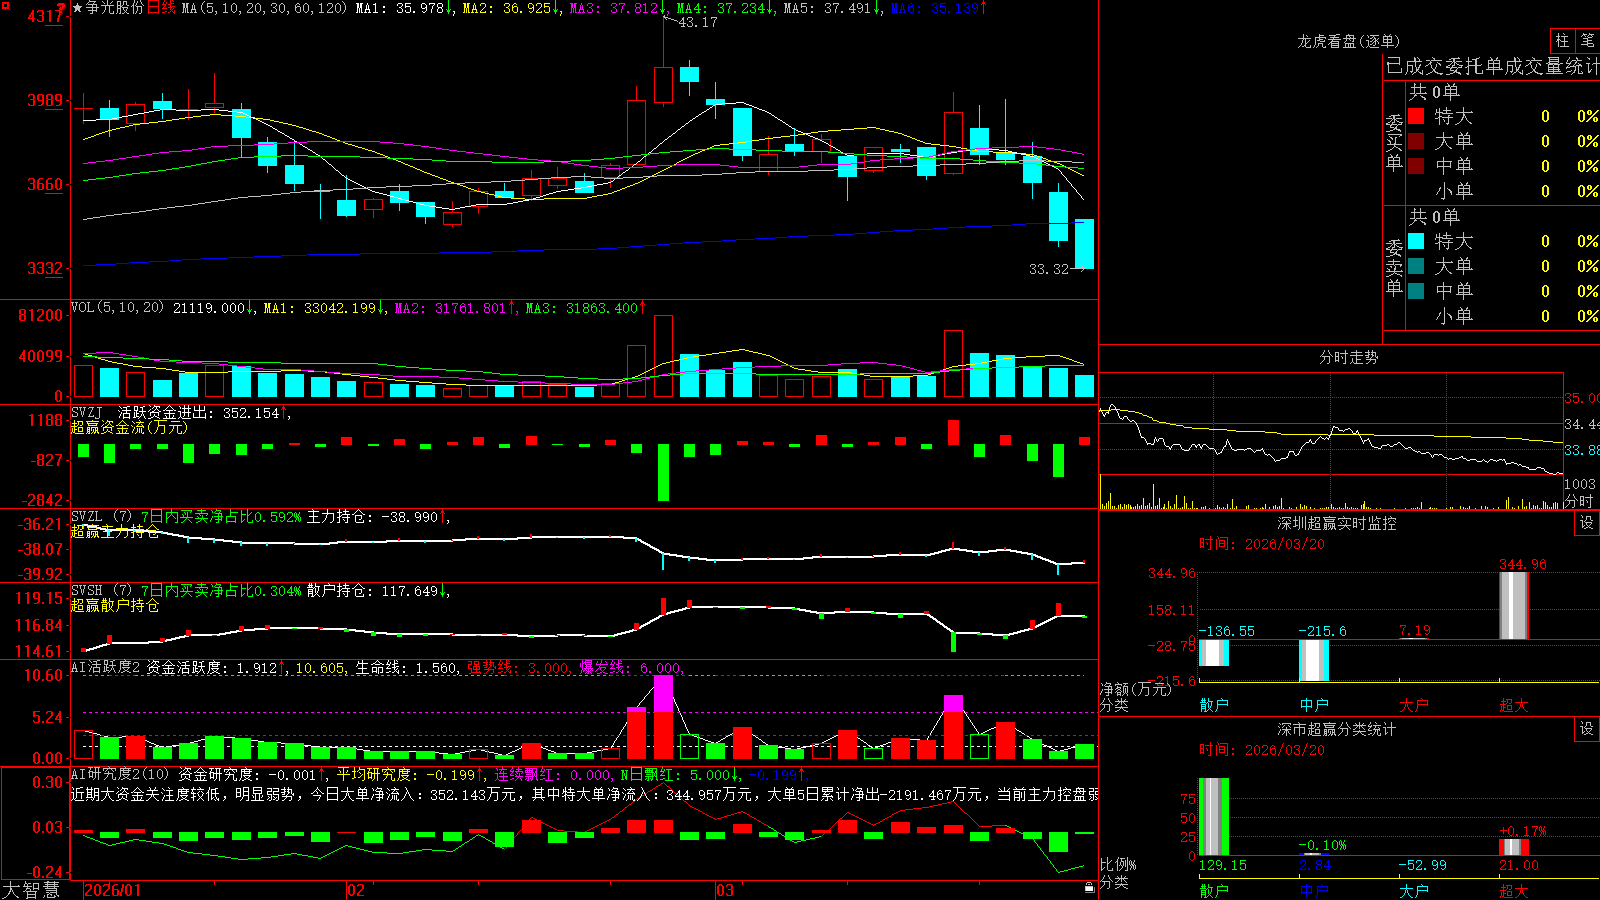The height and width of the screenshot is (900, 1600).
Task: Jump to the 03 month marker
Action: (x=725, y=890)
